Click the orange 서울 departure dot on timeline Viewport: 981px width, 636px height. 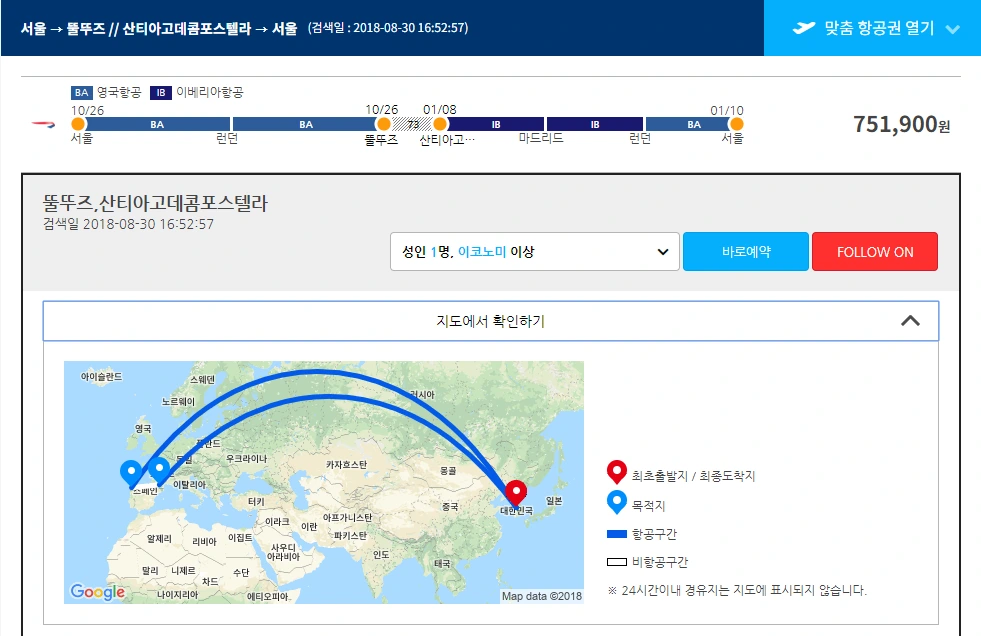77,124
